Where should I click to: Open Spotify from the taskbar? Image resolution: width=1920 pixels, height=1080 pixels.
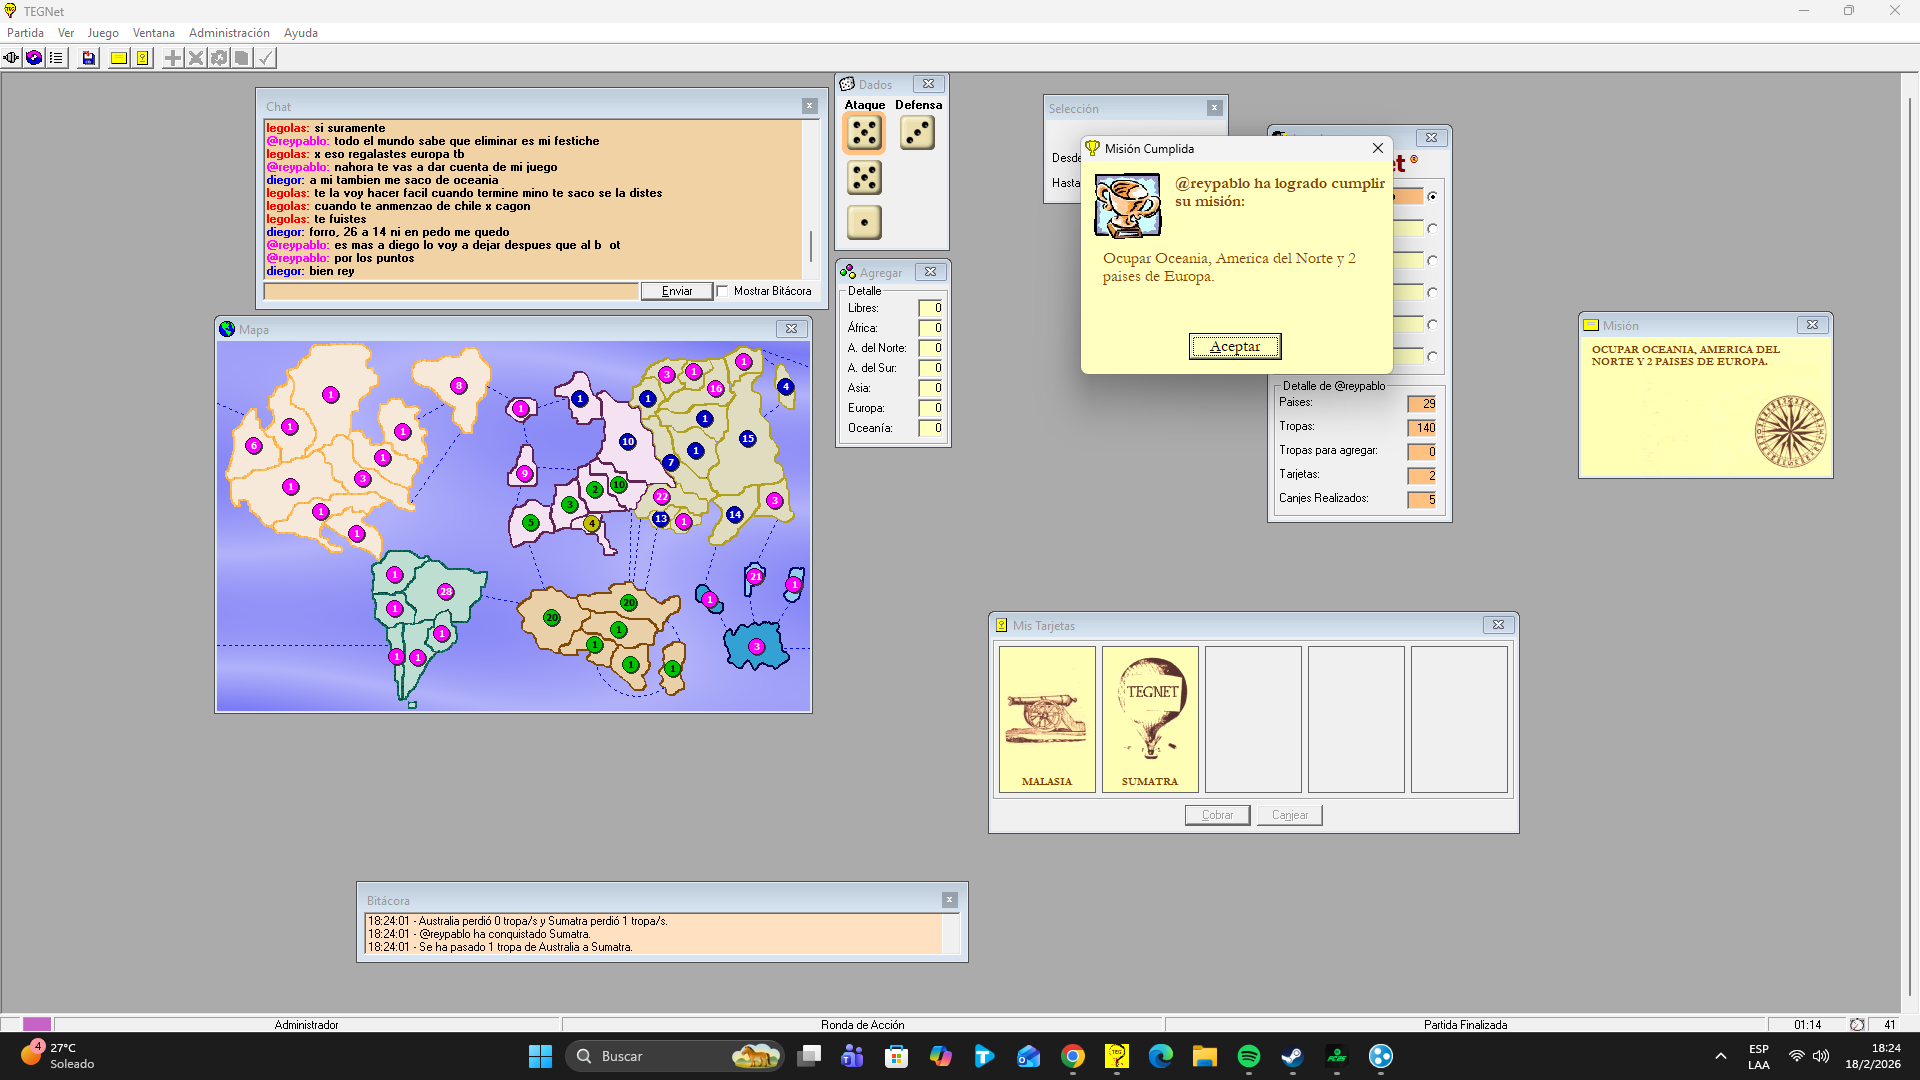[x=1248, y=1056]
